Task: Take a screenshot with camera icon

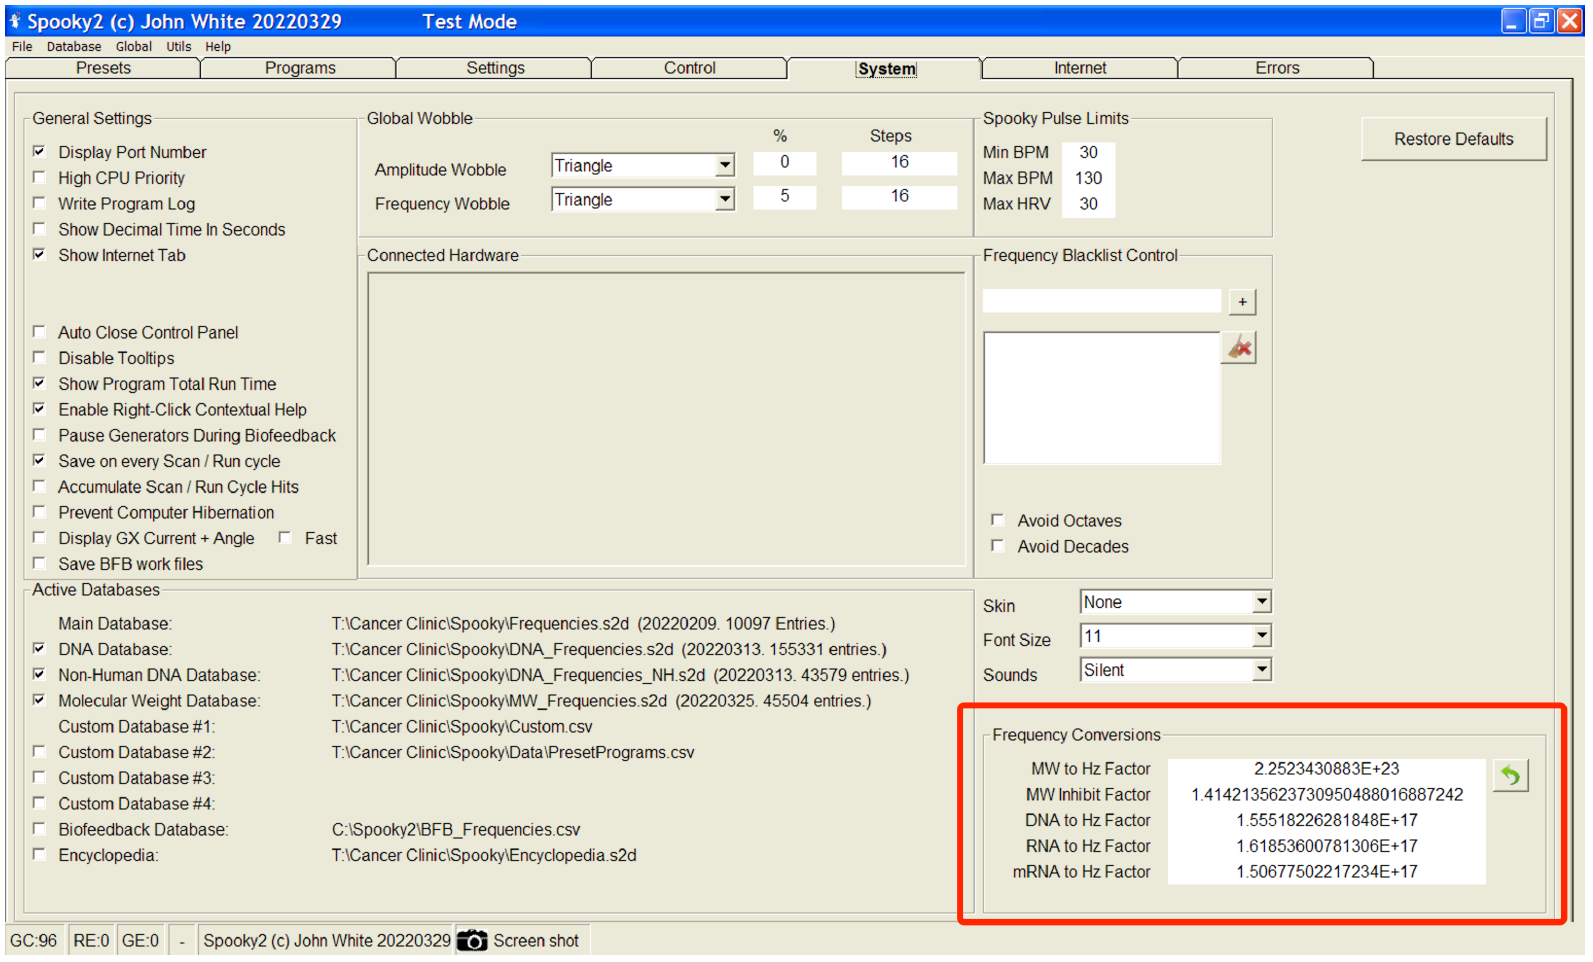Action: coord(472,941)
